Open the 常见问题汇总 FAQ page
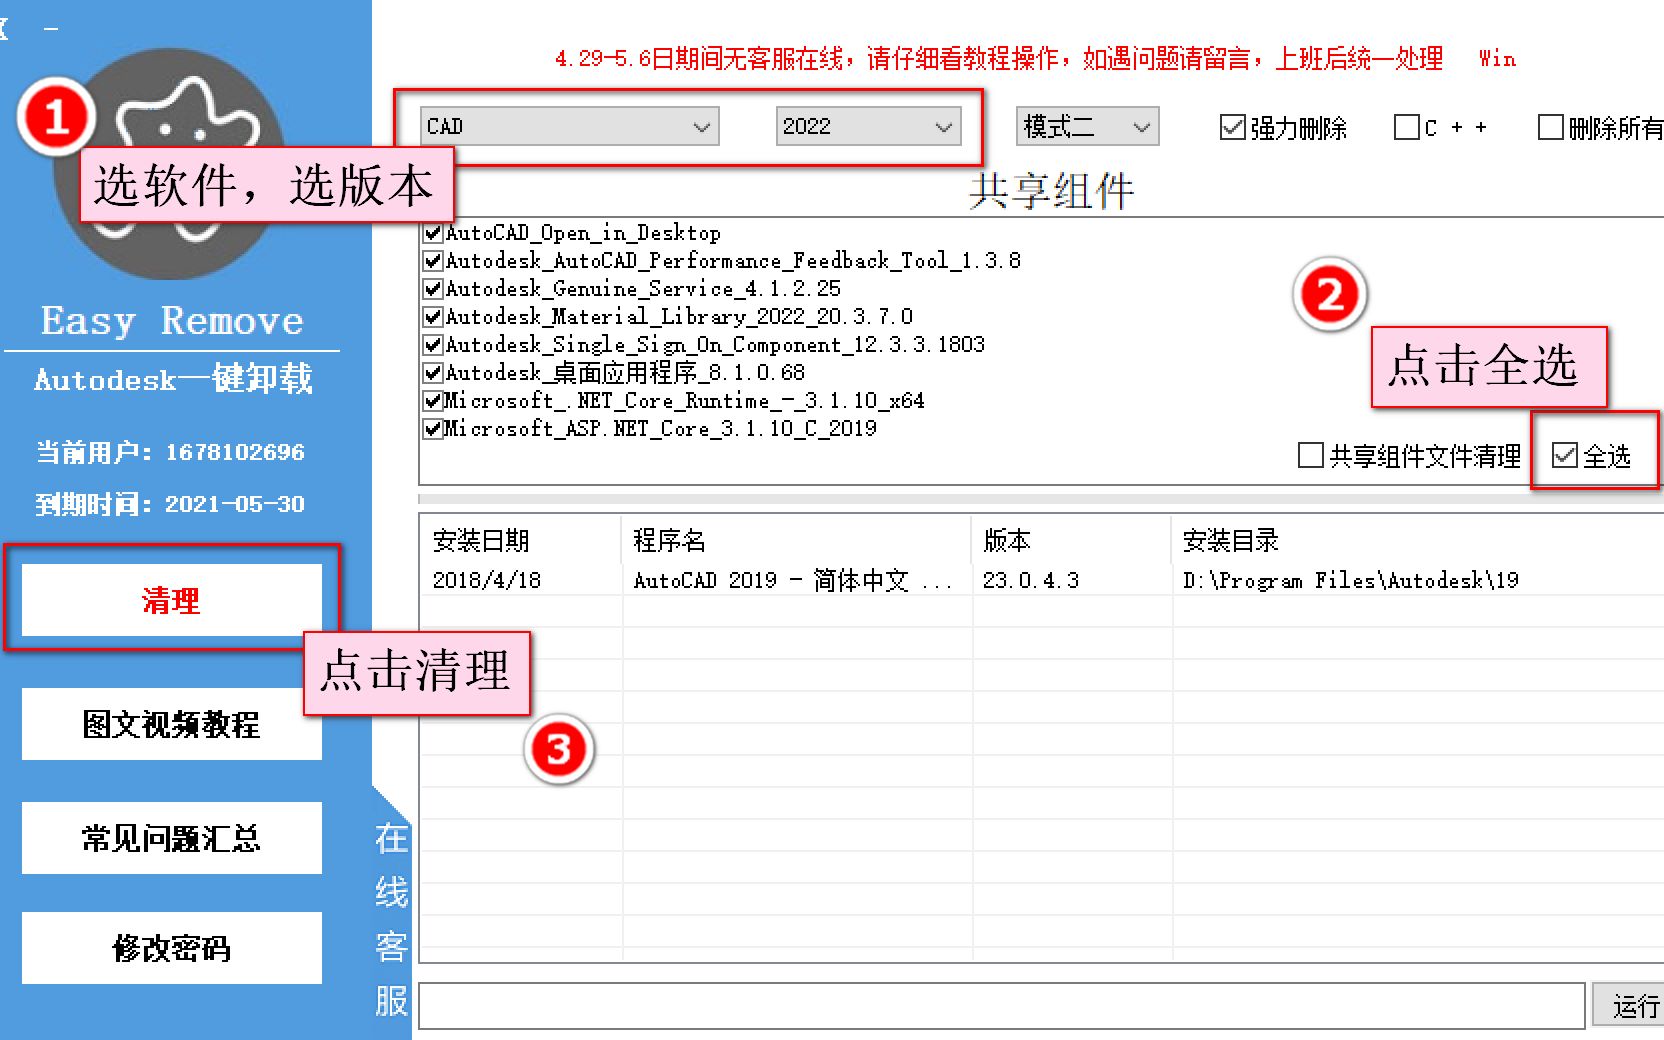The image size is (1664, 1040). 171,838
